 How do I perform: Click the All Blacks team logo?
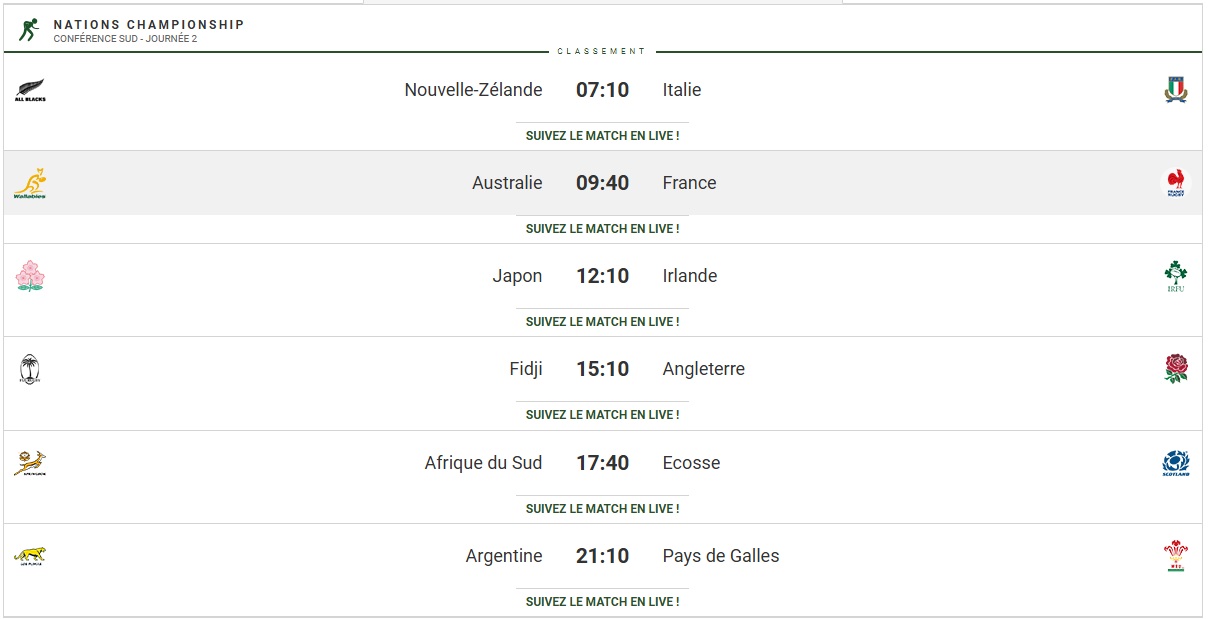click(30, 90)
